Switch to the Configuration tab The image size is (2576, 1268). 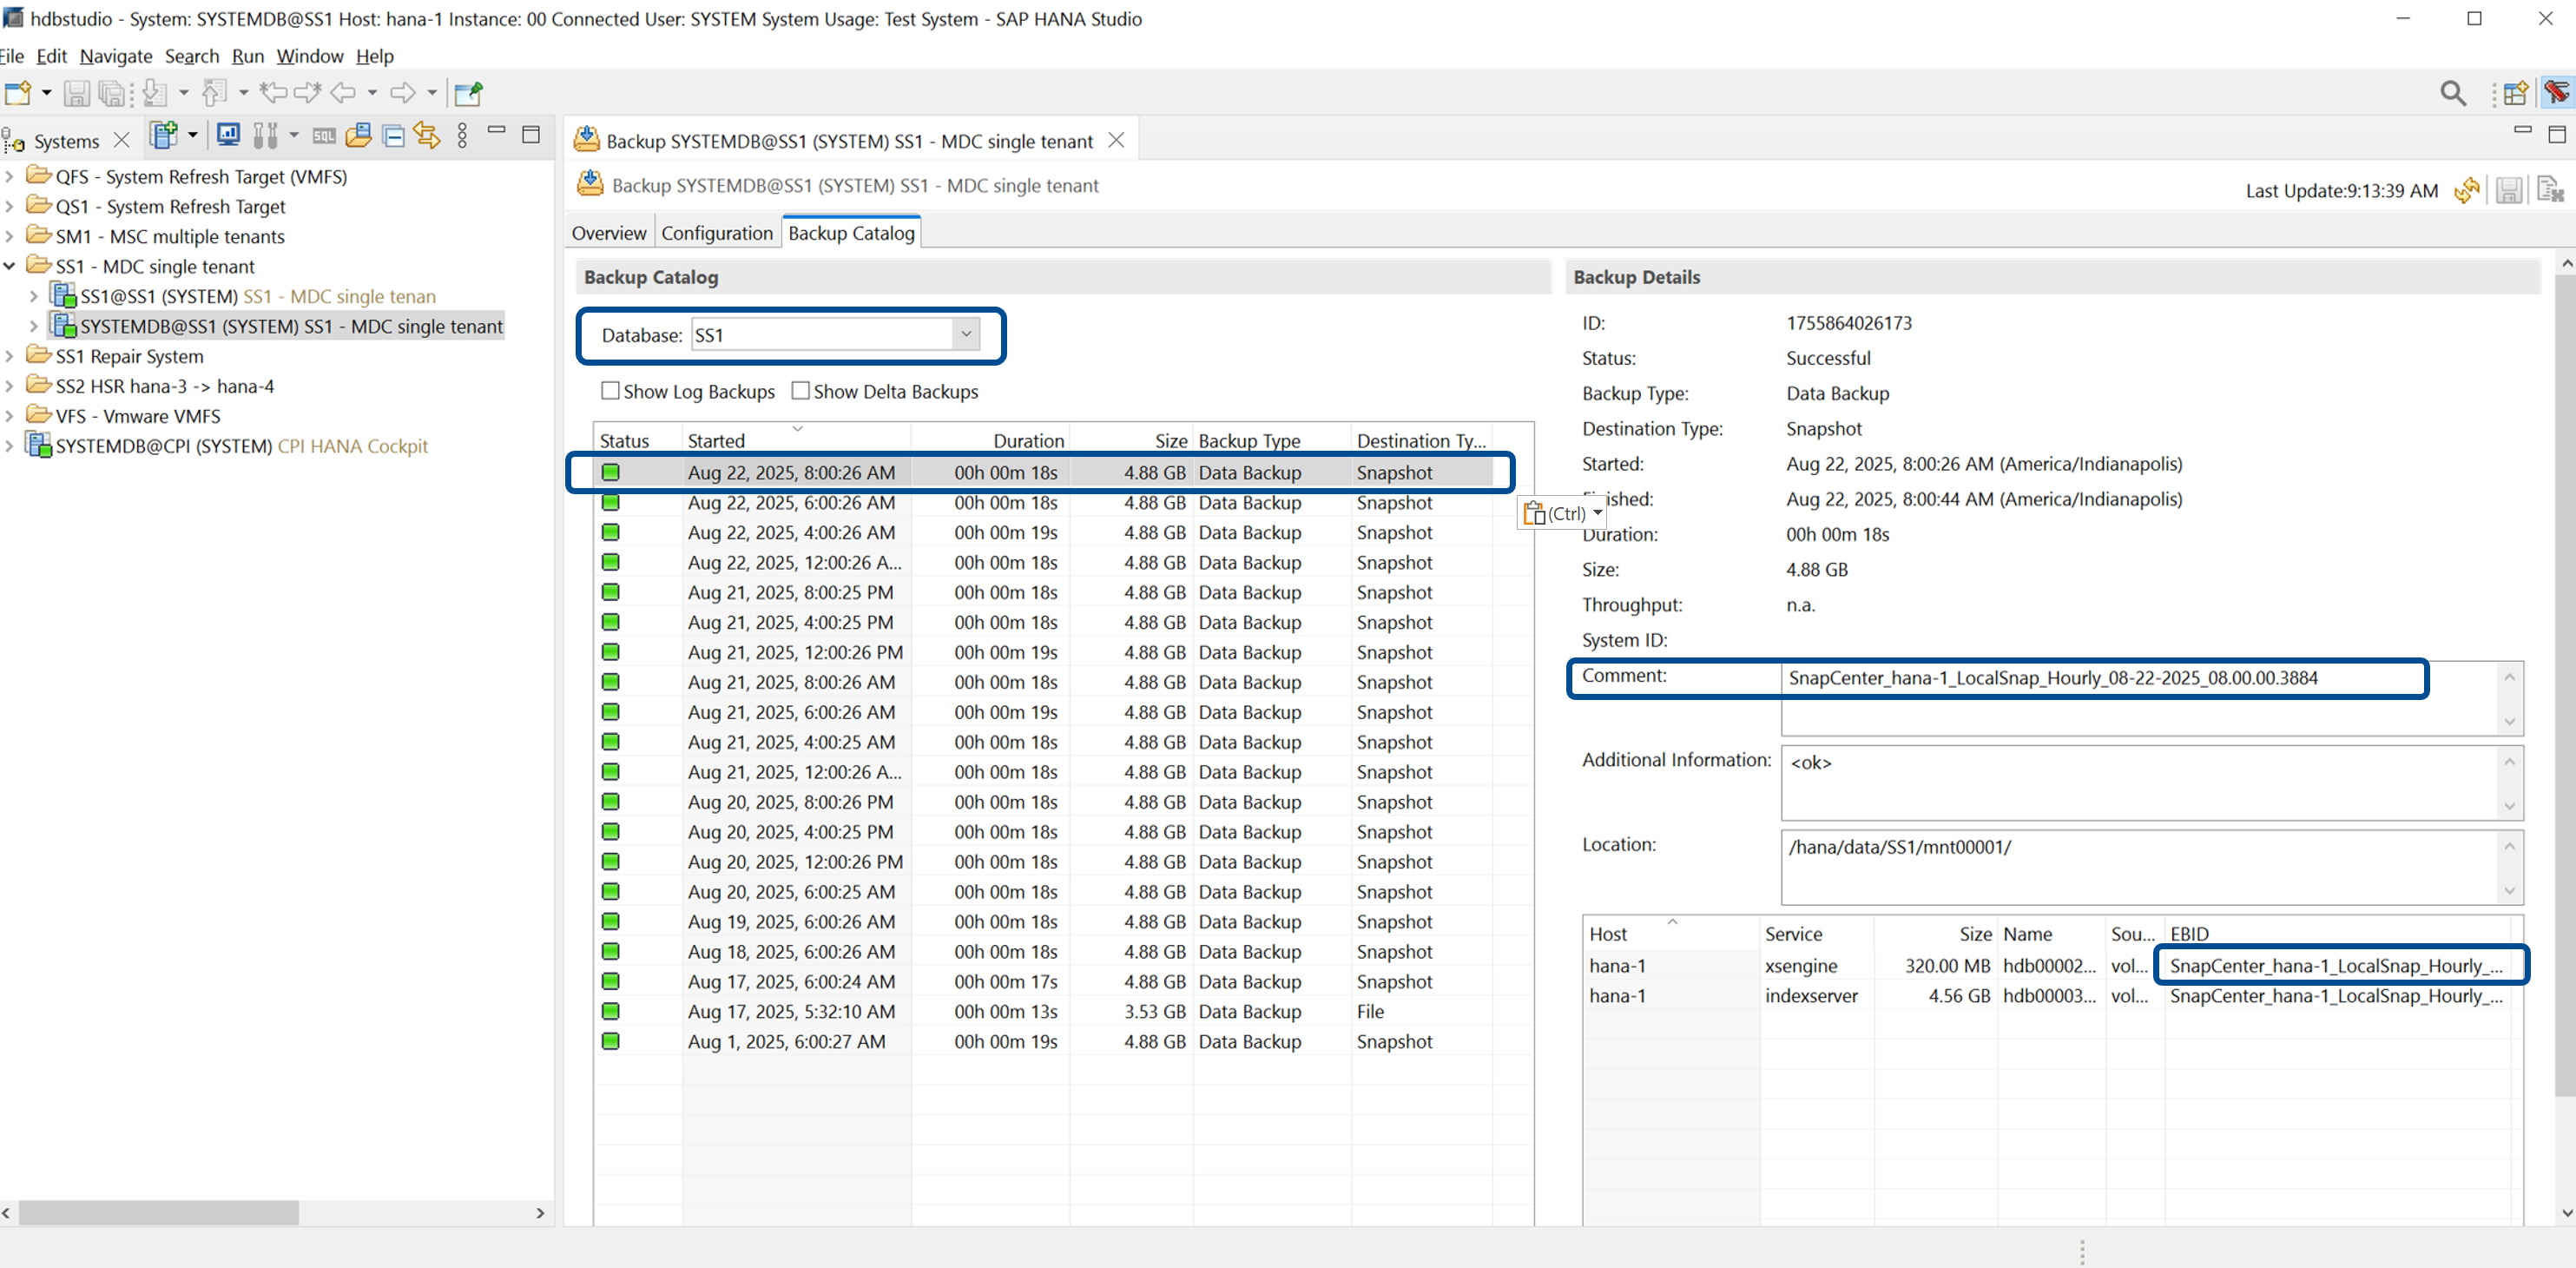pyautogui.click(x=716, y=232)
